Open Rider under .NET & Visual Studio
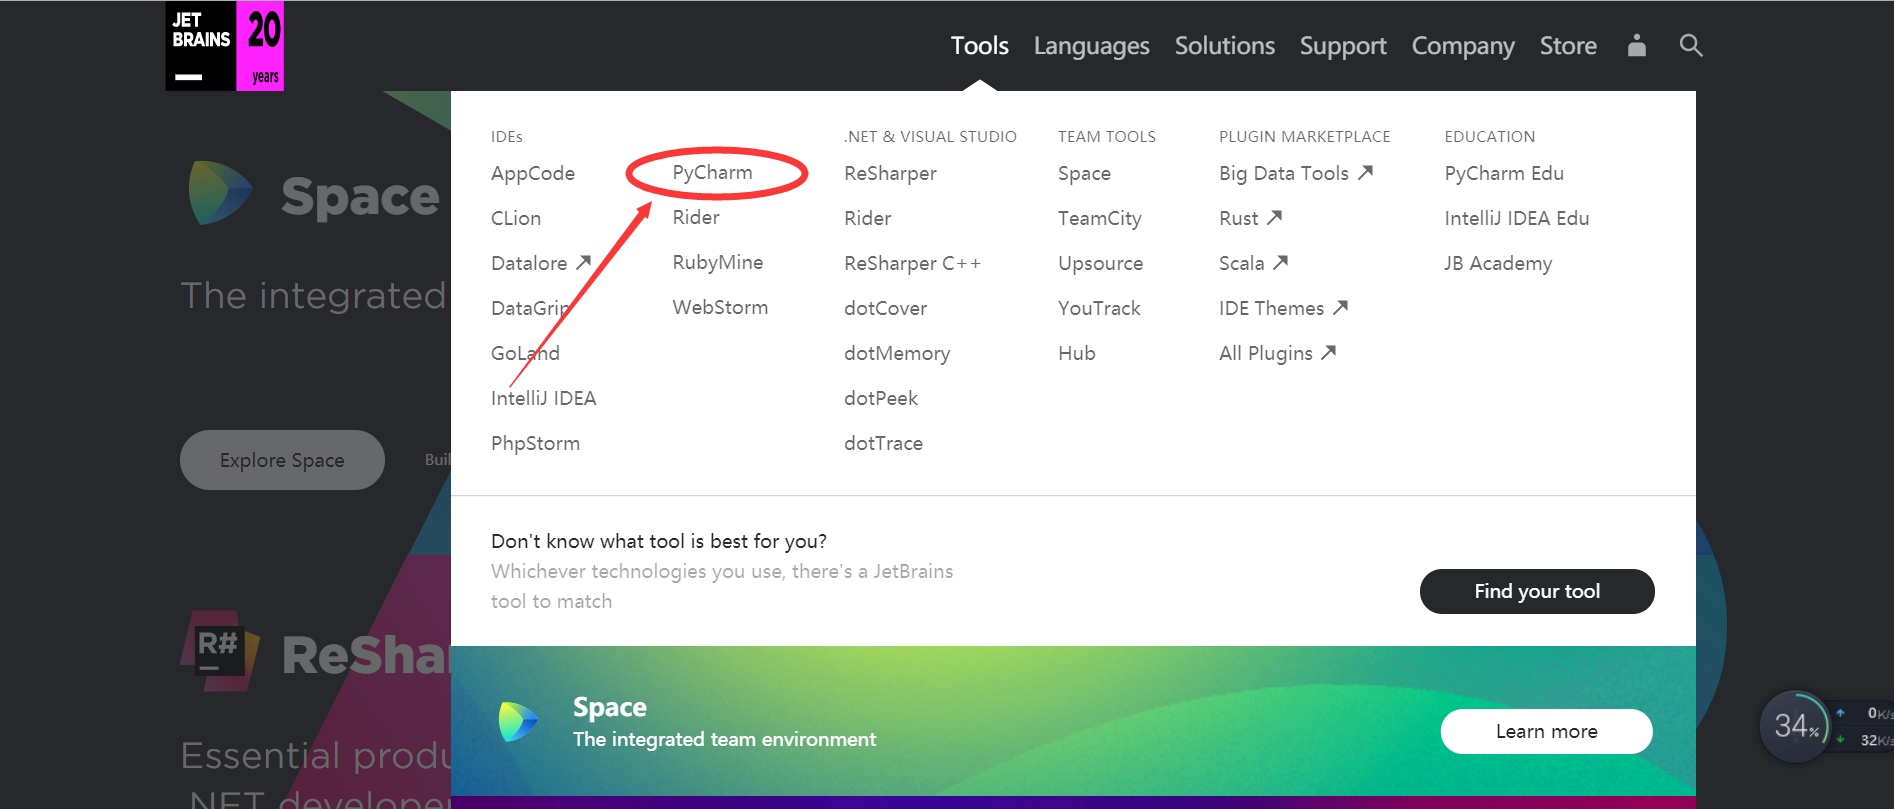 [x=867, y=218]
